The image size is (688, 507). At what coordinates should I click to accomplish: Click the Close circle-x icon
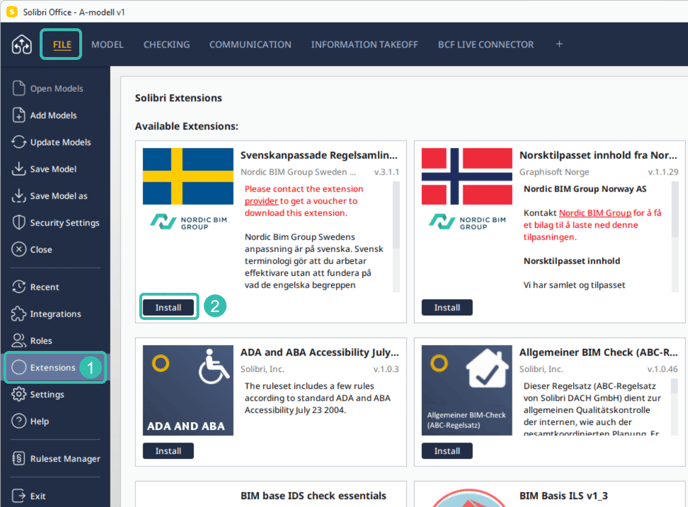(18, 249)
